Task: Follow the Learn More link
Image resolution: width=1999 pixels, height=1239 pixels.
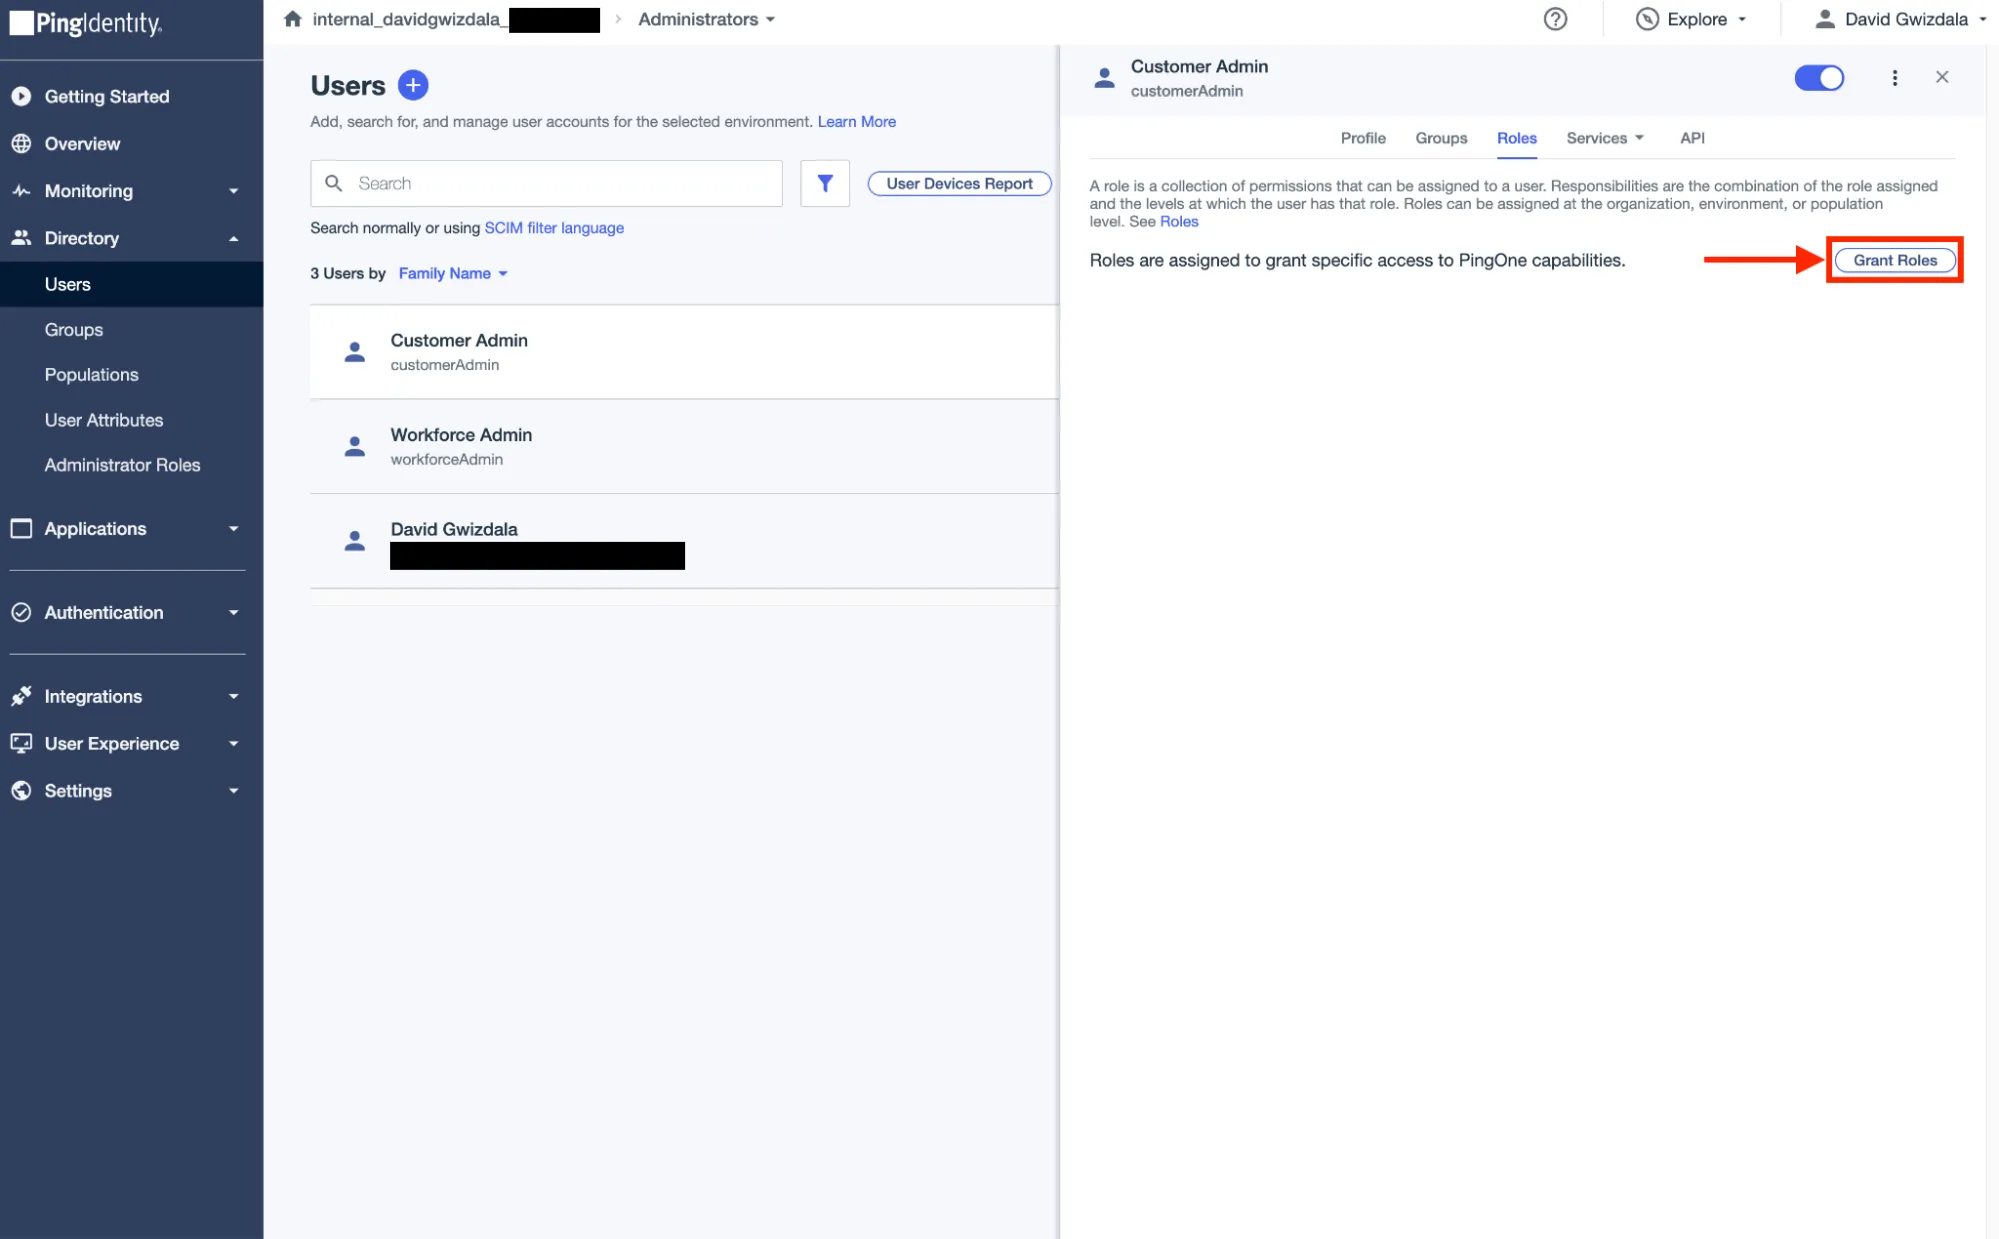Action: click(856, 122)
